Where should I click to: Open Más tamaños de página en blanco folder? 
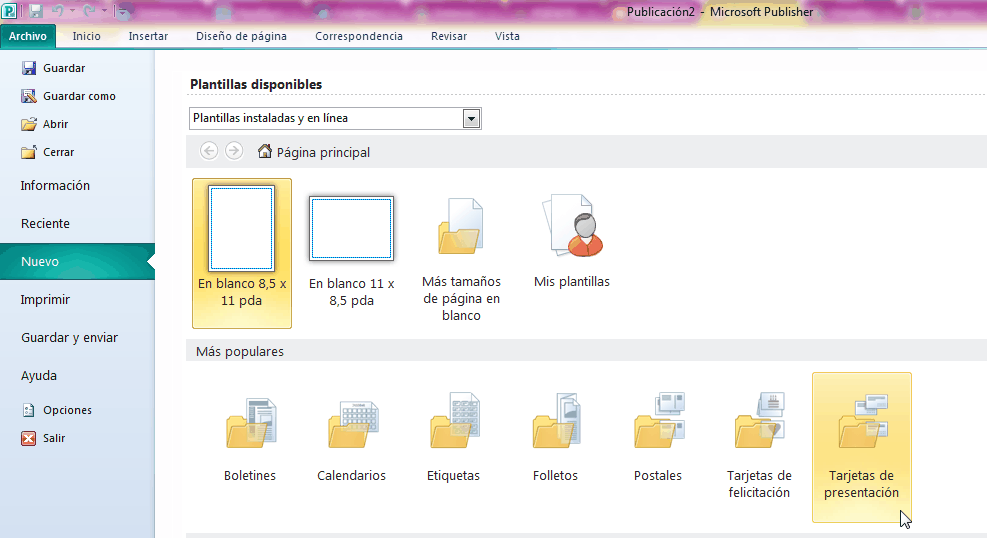pyautogui.click(x=461, y=258)
